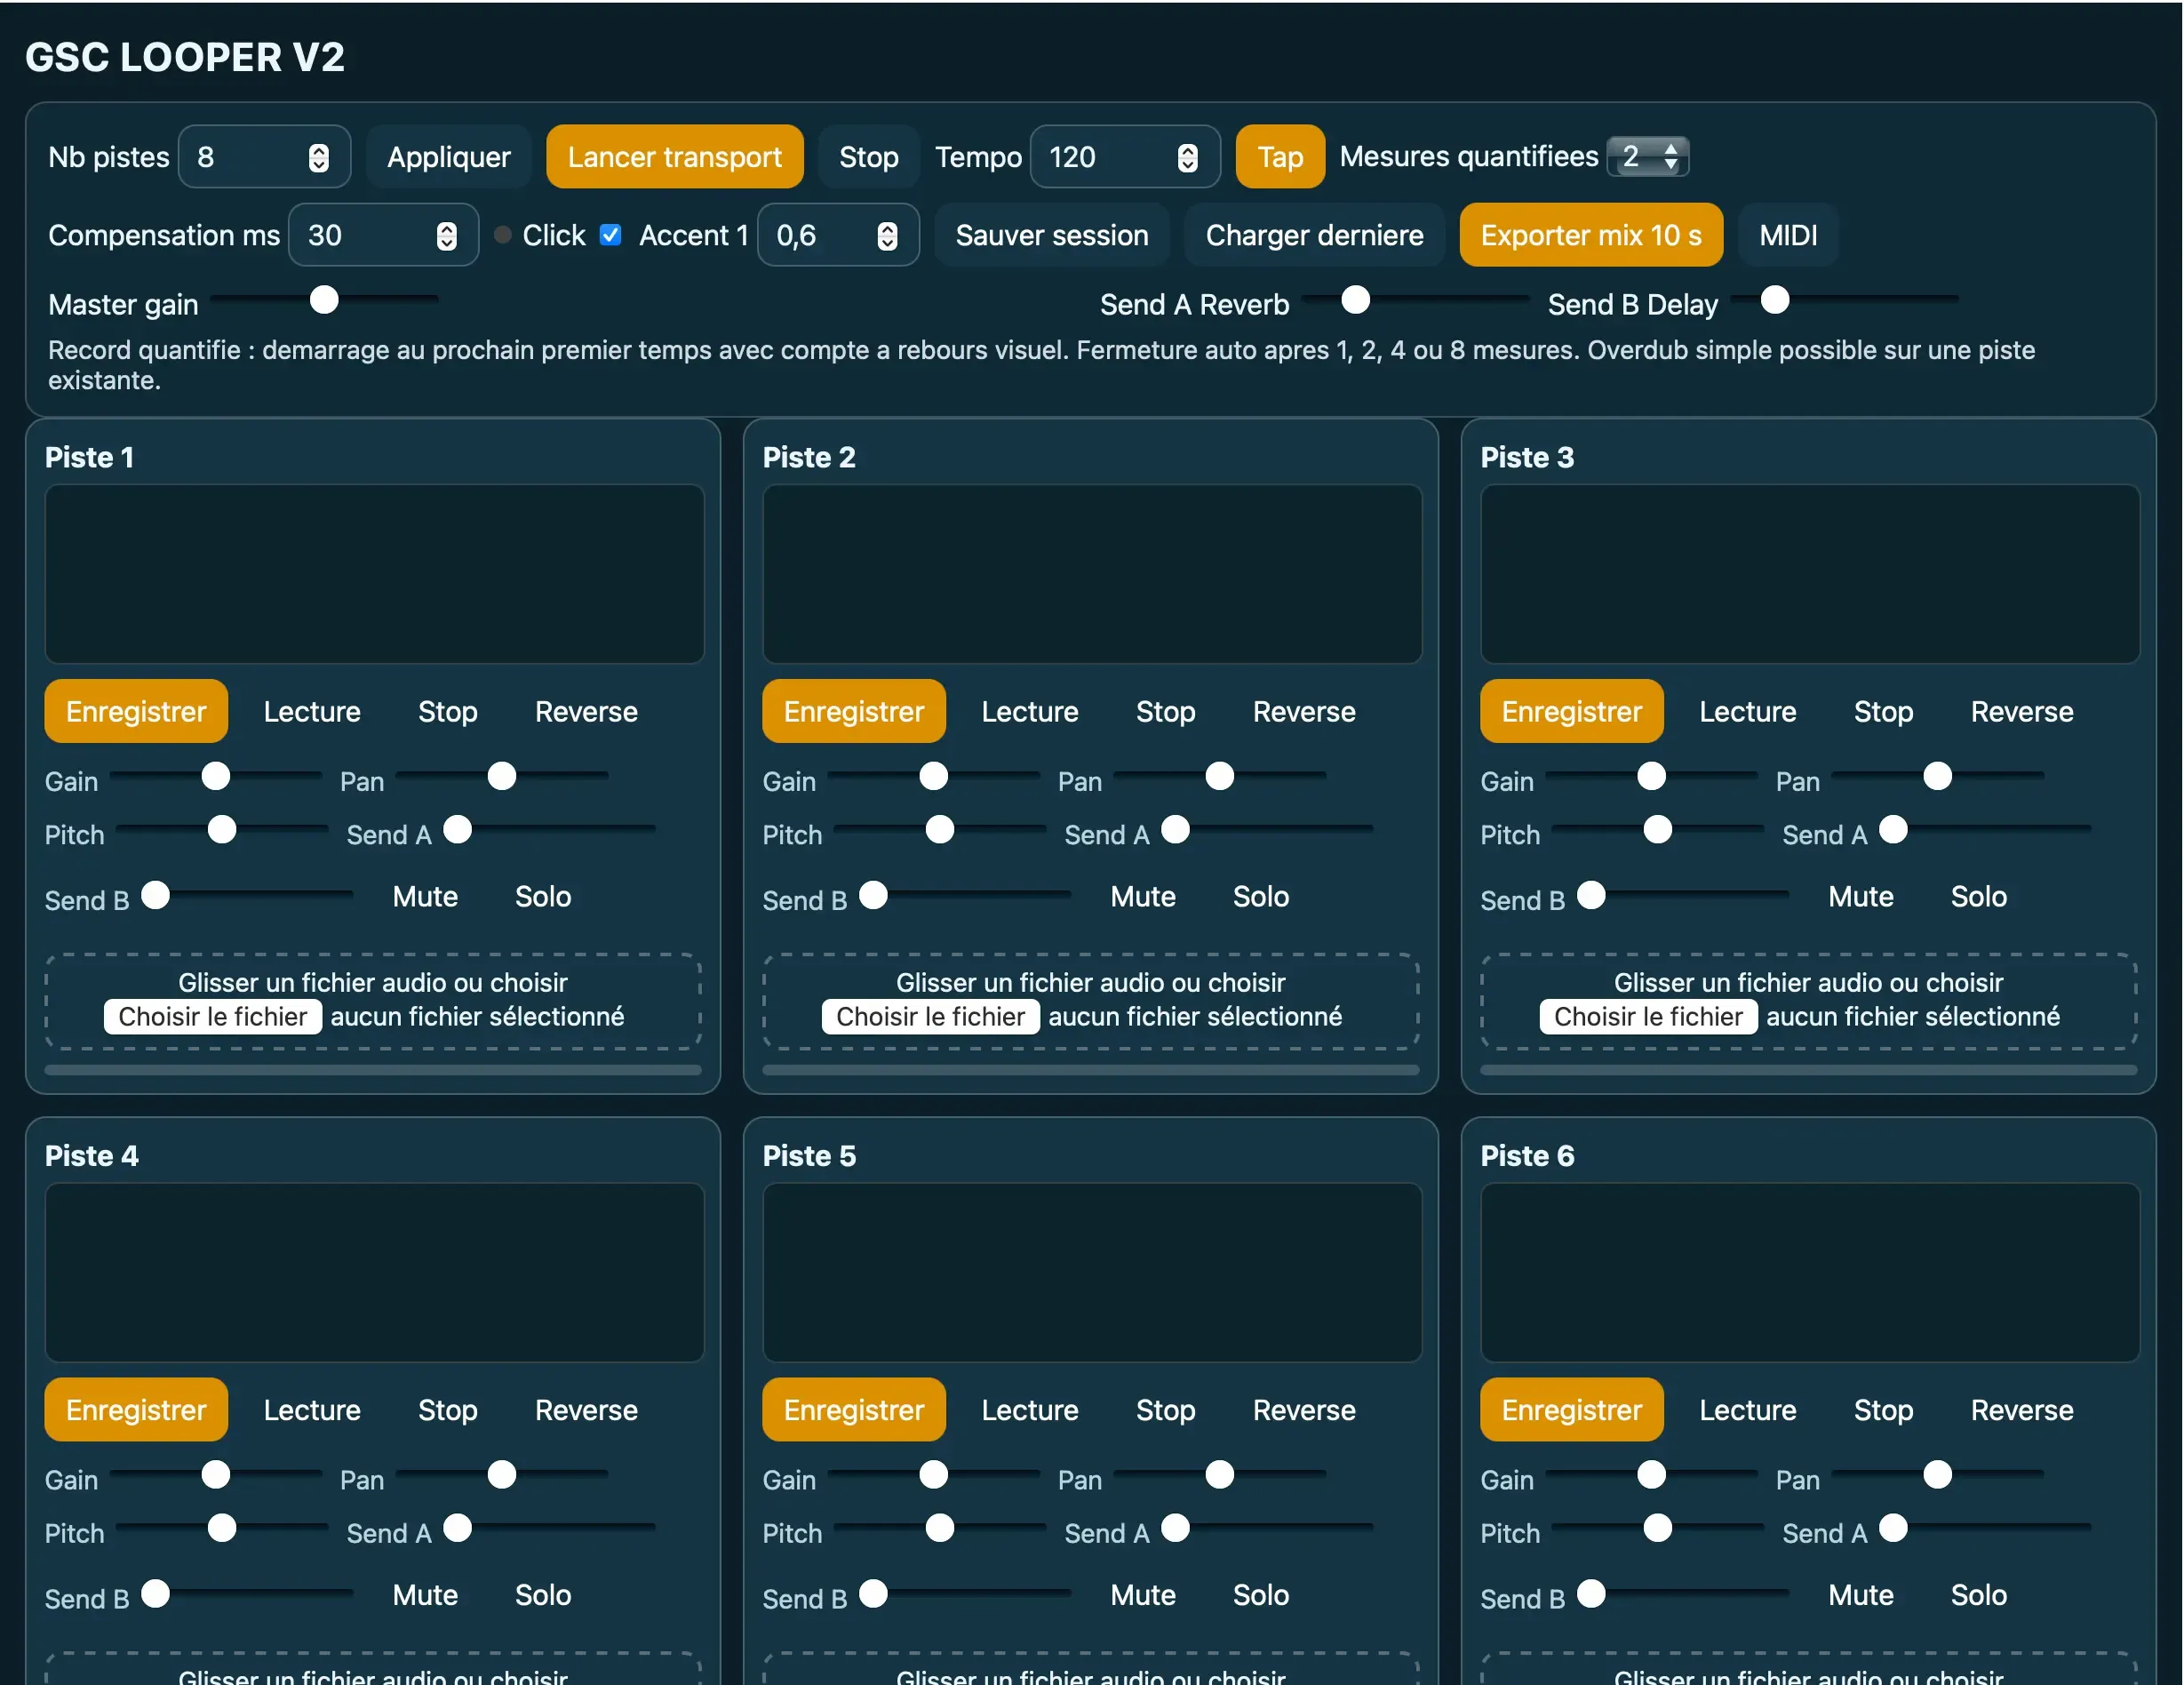Adjust the Send A Reverb slider
Viewport: 2184px width, 1685px height.
pyautogui.click(x=1355, y=299)
